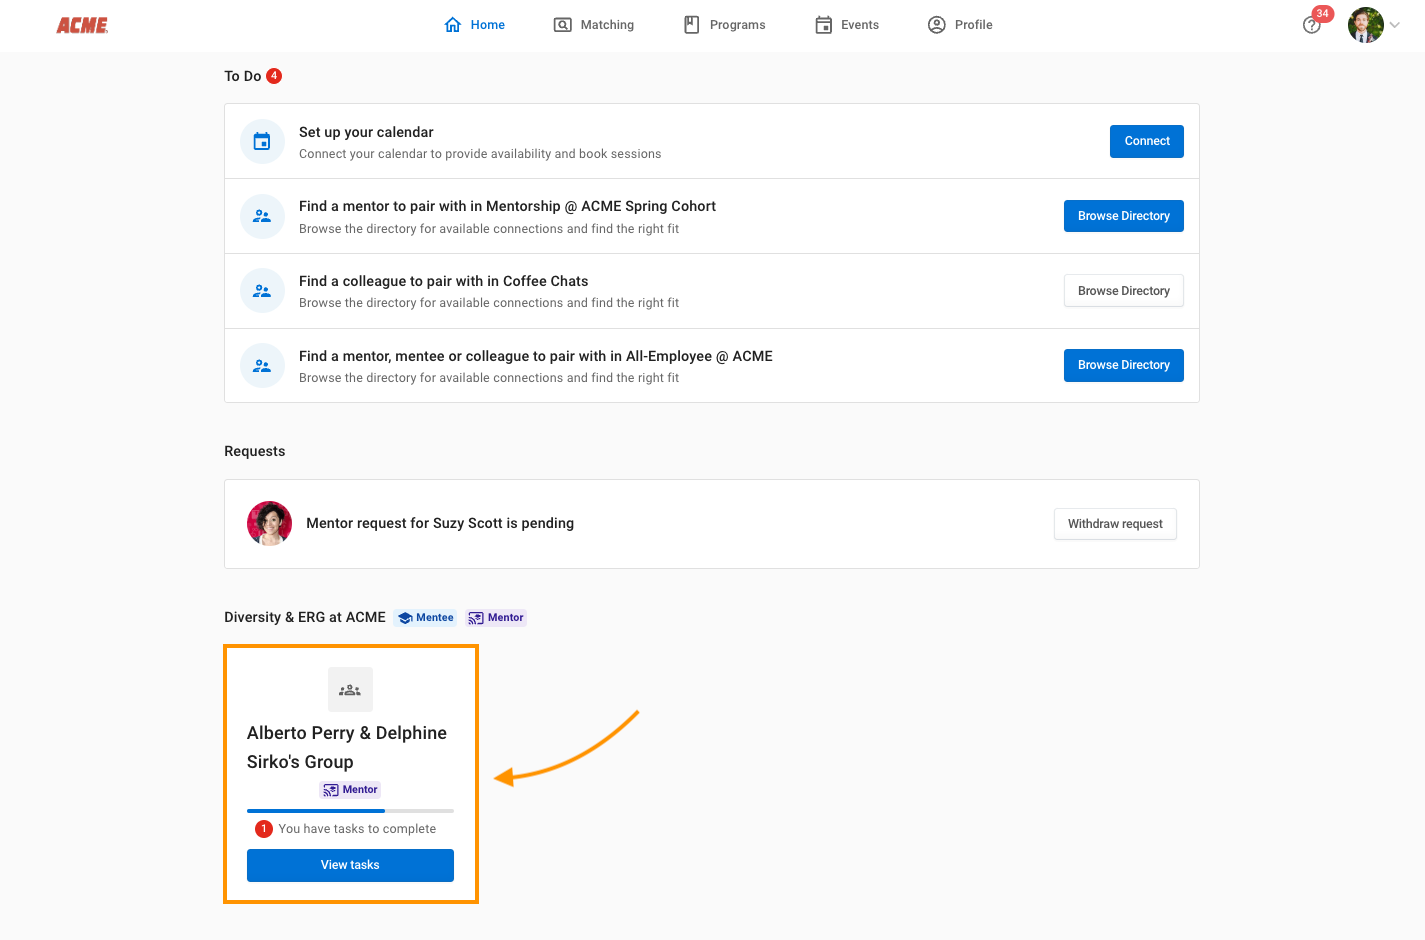Open help icon with 34 notifications
The height and width of the screenshot is (940, 1425).
(x=1313, y=24)
